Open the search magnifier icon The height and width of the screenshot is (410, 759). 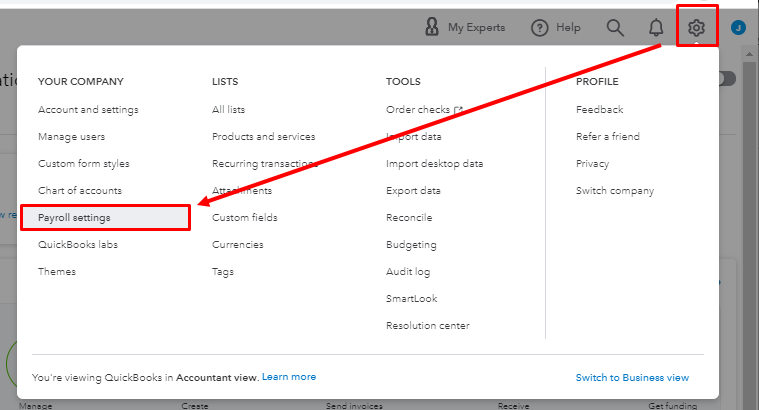pyautogui.click(x=616, y=28)
